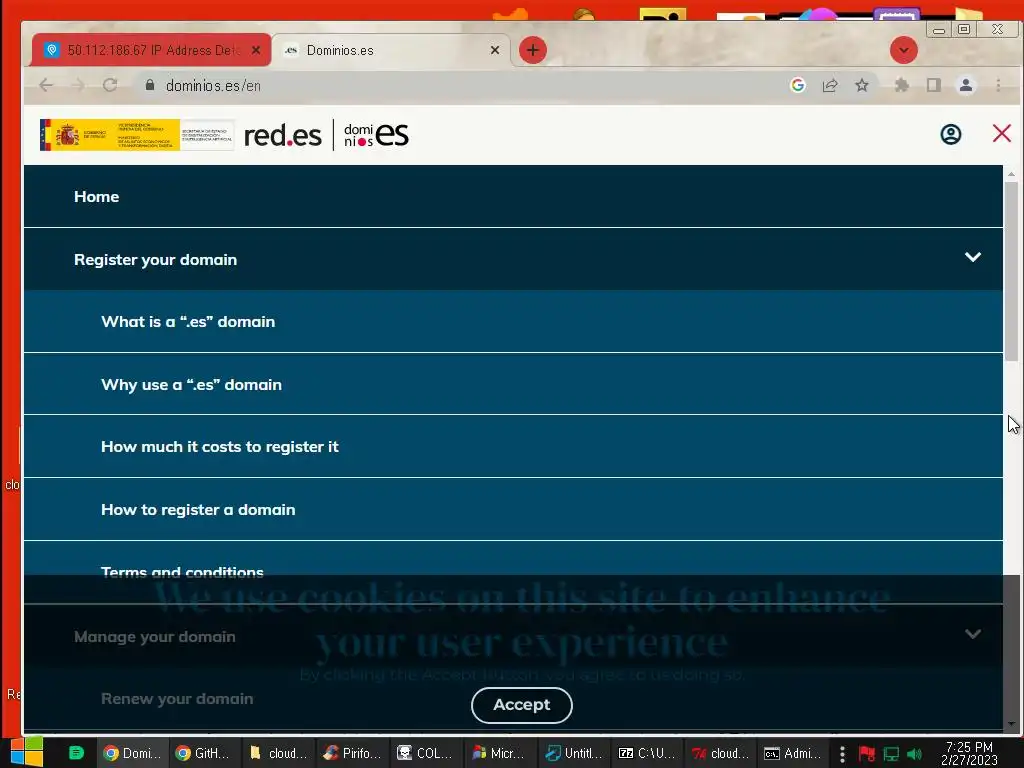1024x768 pixels.
Task: Switch to GitH... Chrome taskbar window
Action: tap(204, 753)
